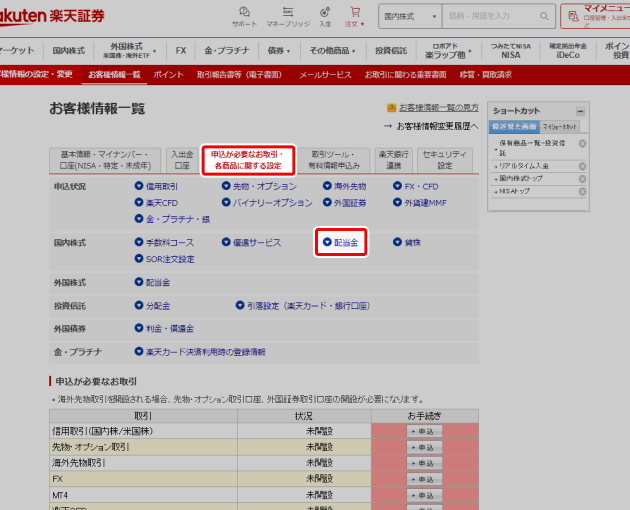Open the マイメニュー icon
The height and width of the screenshot is (510, 630).
[573, 16]
